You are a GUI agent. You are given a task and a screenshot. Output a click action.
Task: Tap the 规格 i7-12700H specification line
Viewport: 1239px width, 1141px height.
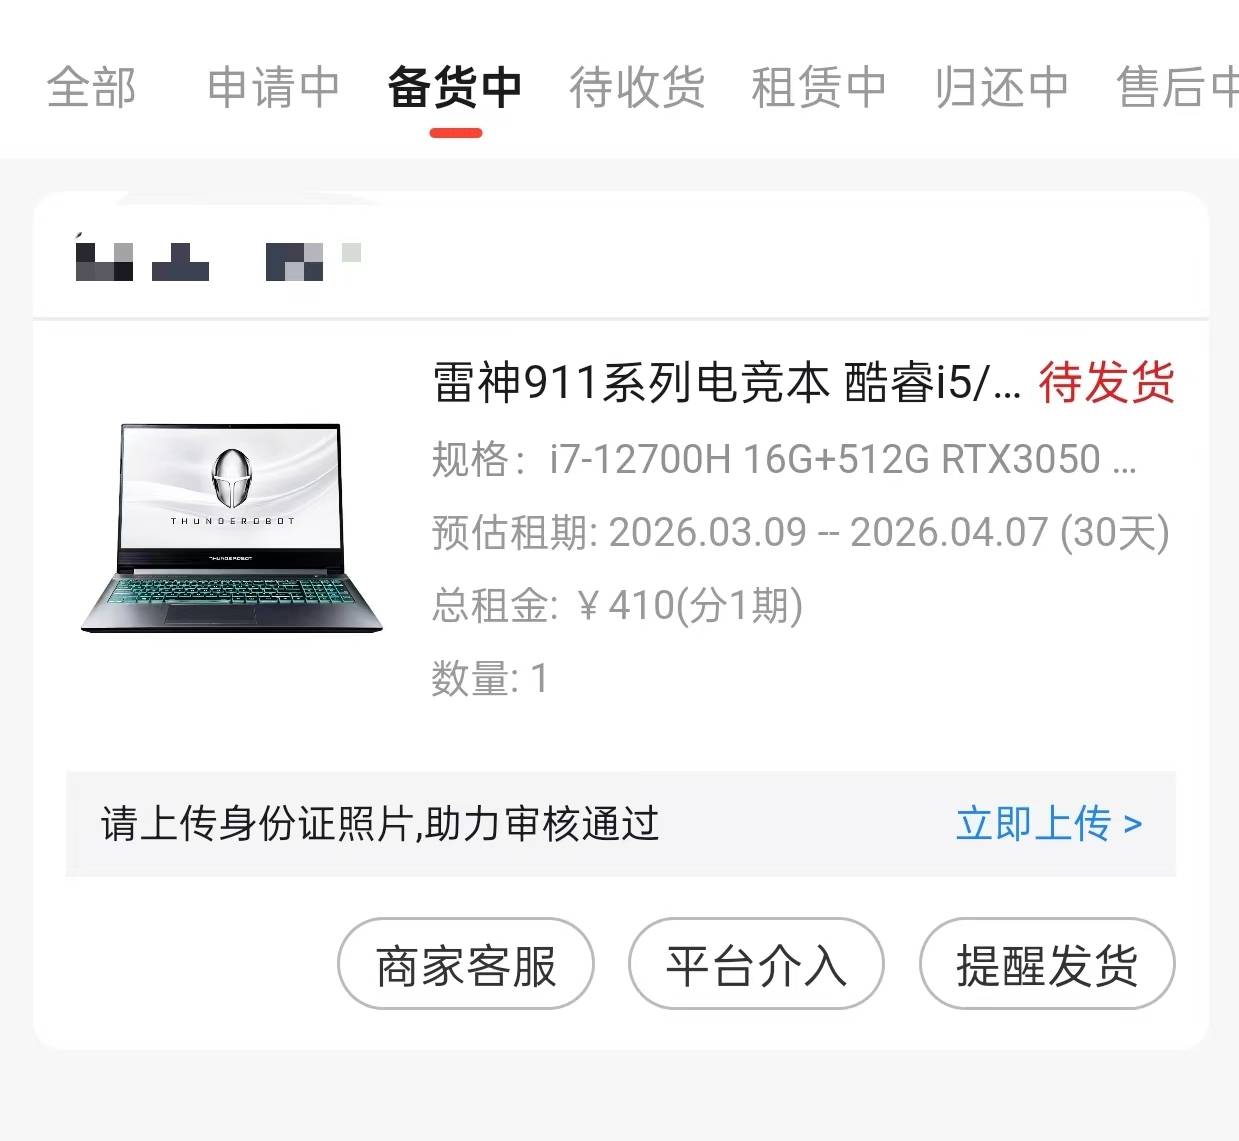tap(784, 460)
